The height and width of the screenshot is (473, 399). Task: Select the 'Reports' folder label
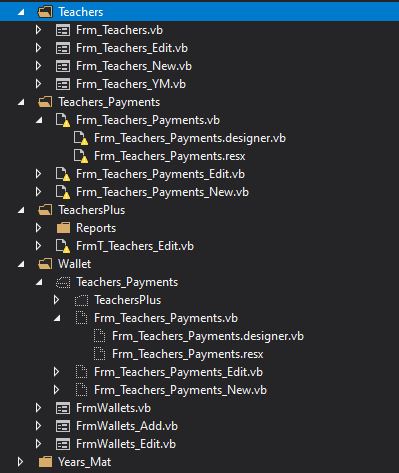coord(96,228)
